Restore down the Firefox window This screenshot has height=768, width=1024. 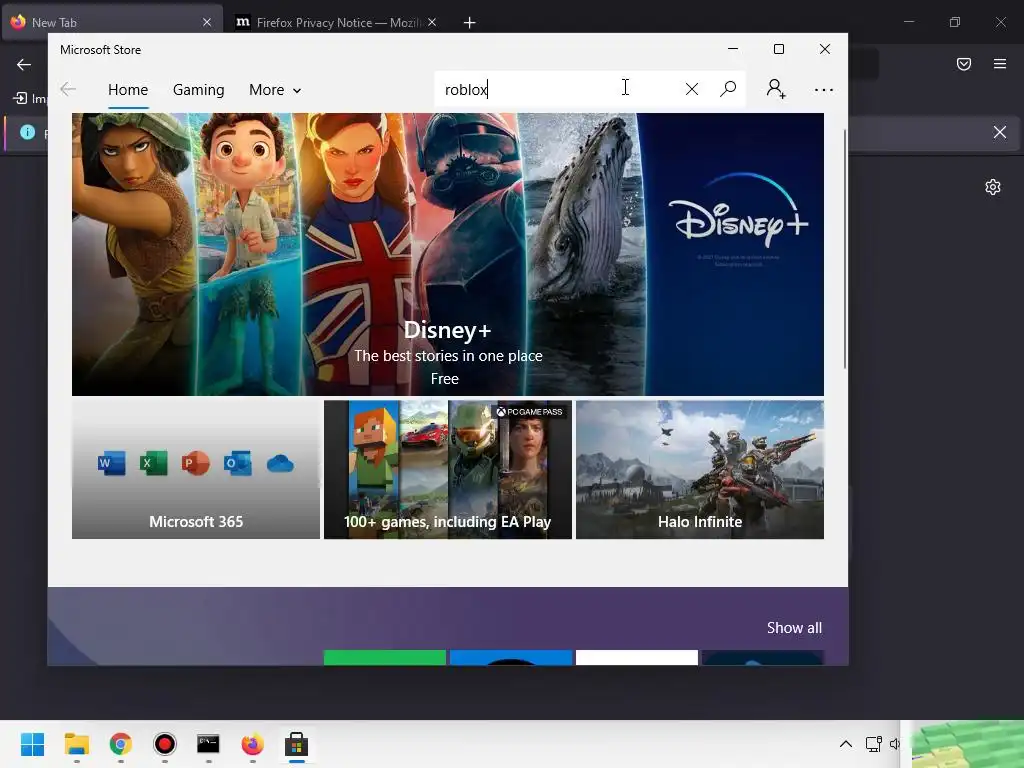[955, 22]
